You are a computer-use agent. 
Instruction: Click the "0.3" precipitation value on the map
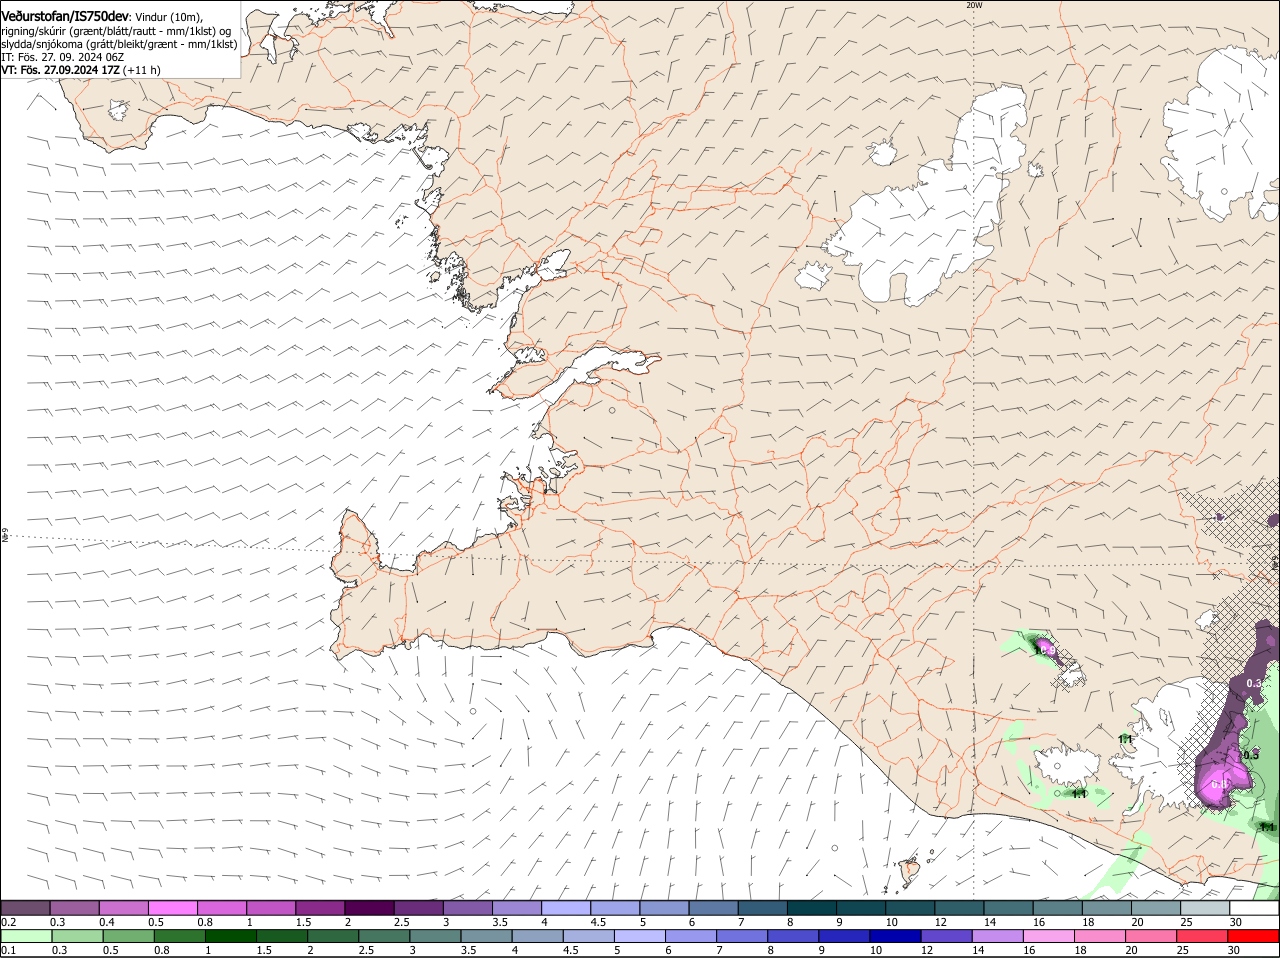[1254, 683]
